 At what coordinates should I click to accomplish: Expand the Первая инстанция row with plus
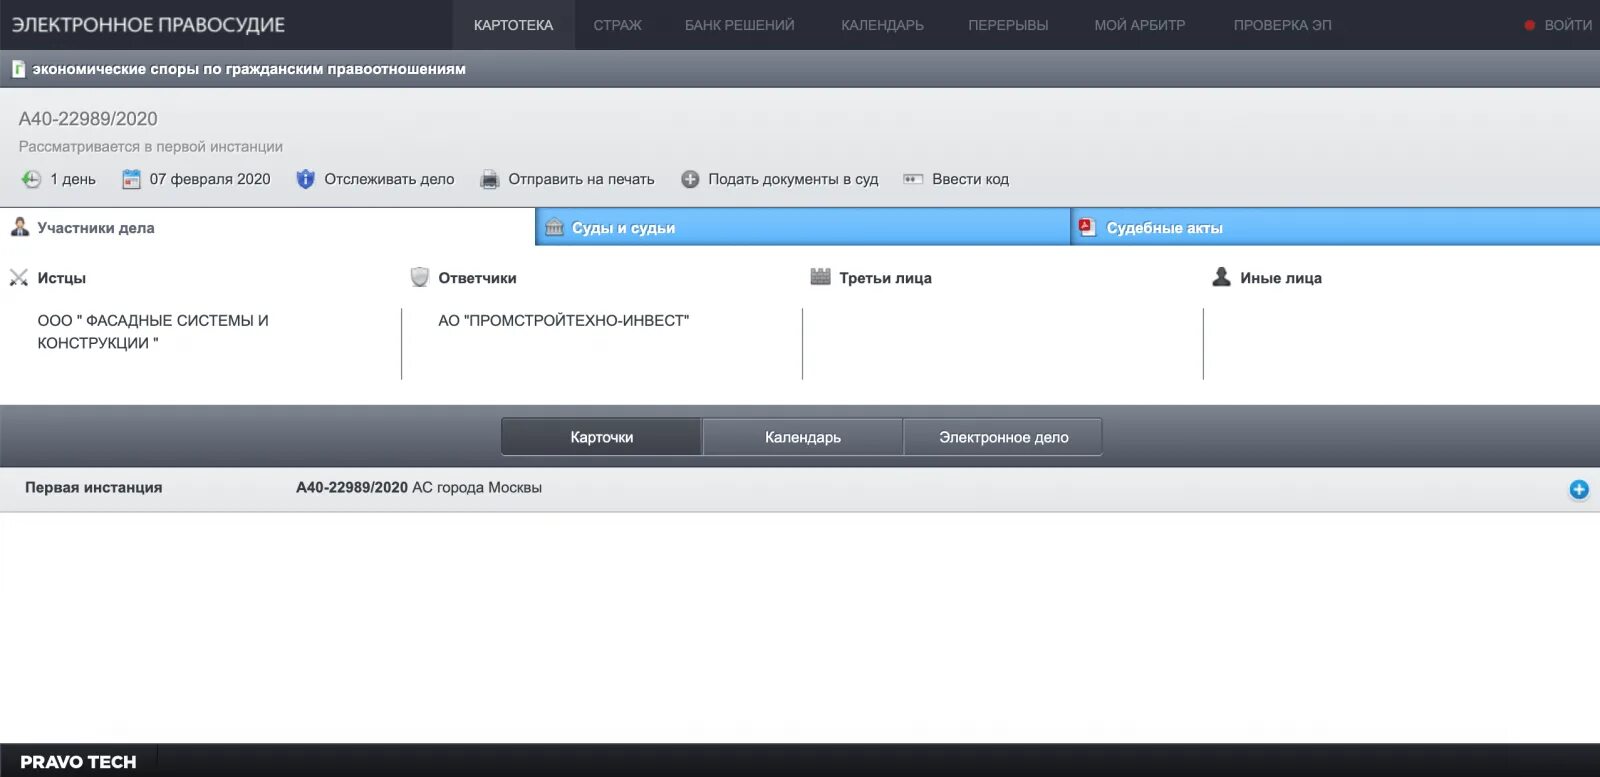click(1579, 489)
